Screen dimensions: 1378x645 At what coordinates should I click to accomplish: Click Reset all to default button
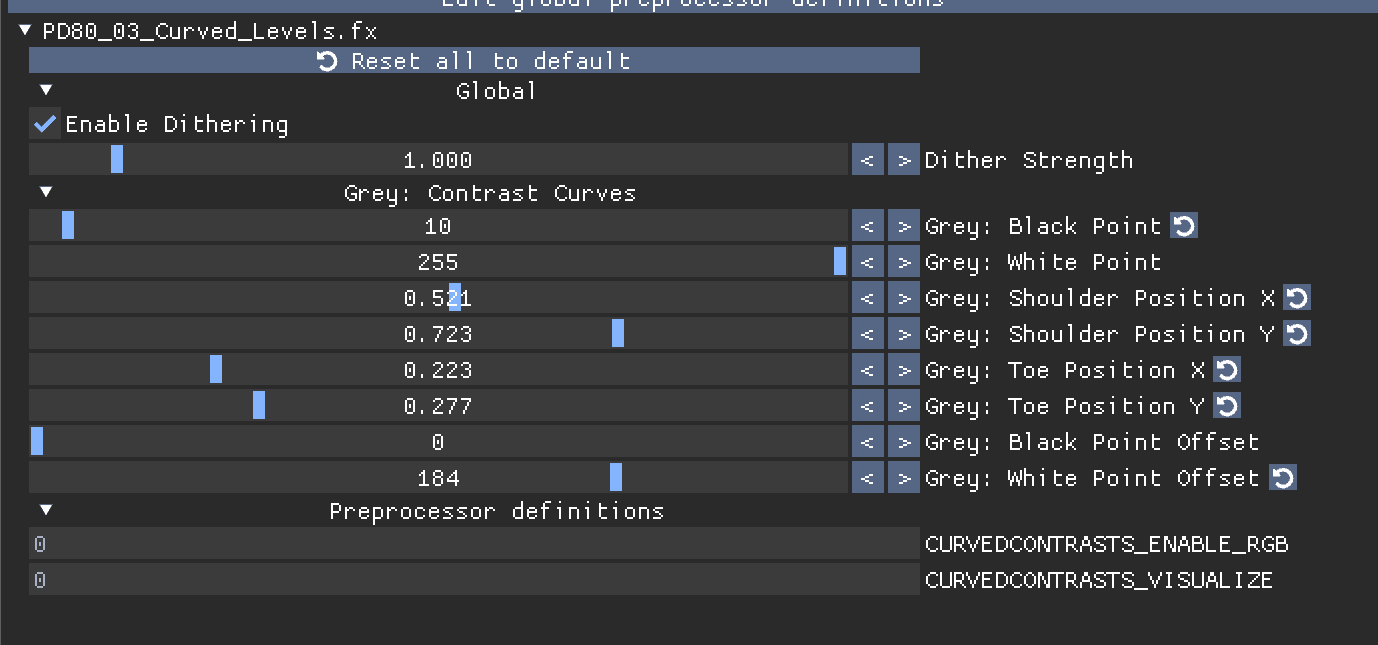pyautogui.click(x=474, y=61)
